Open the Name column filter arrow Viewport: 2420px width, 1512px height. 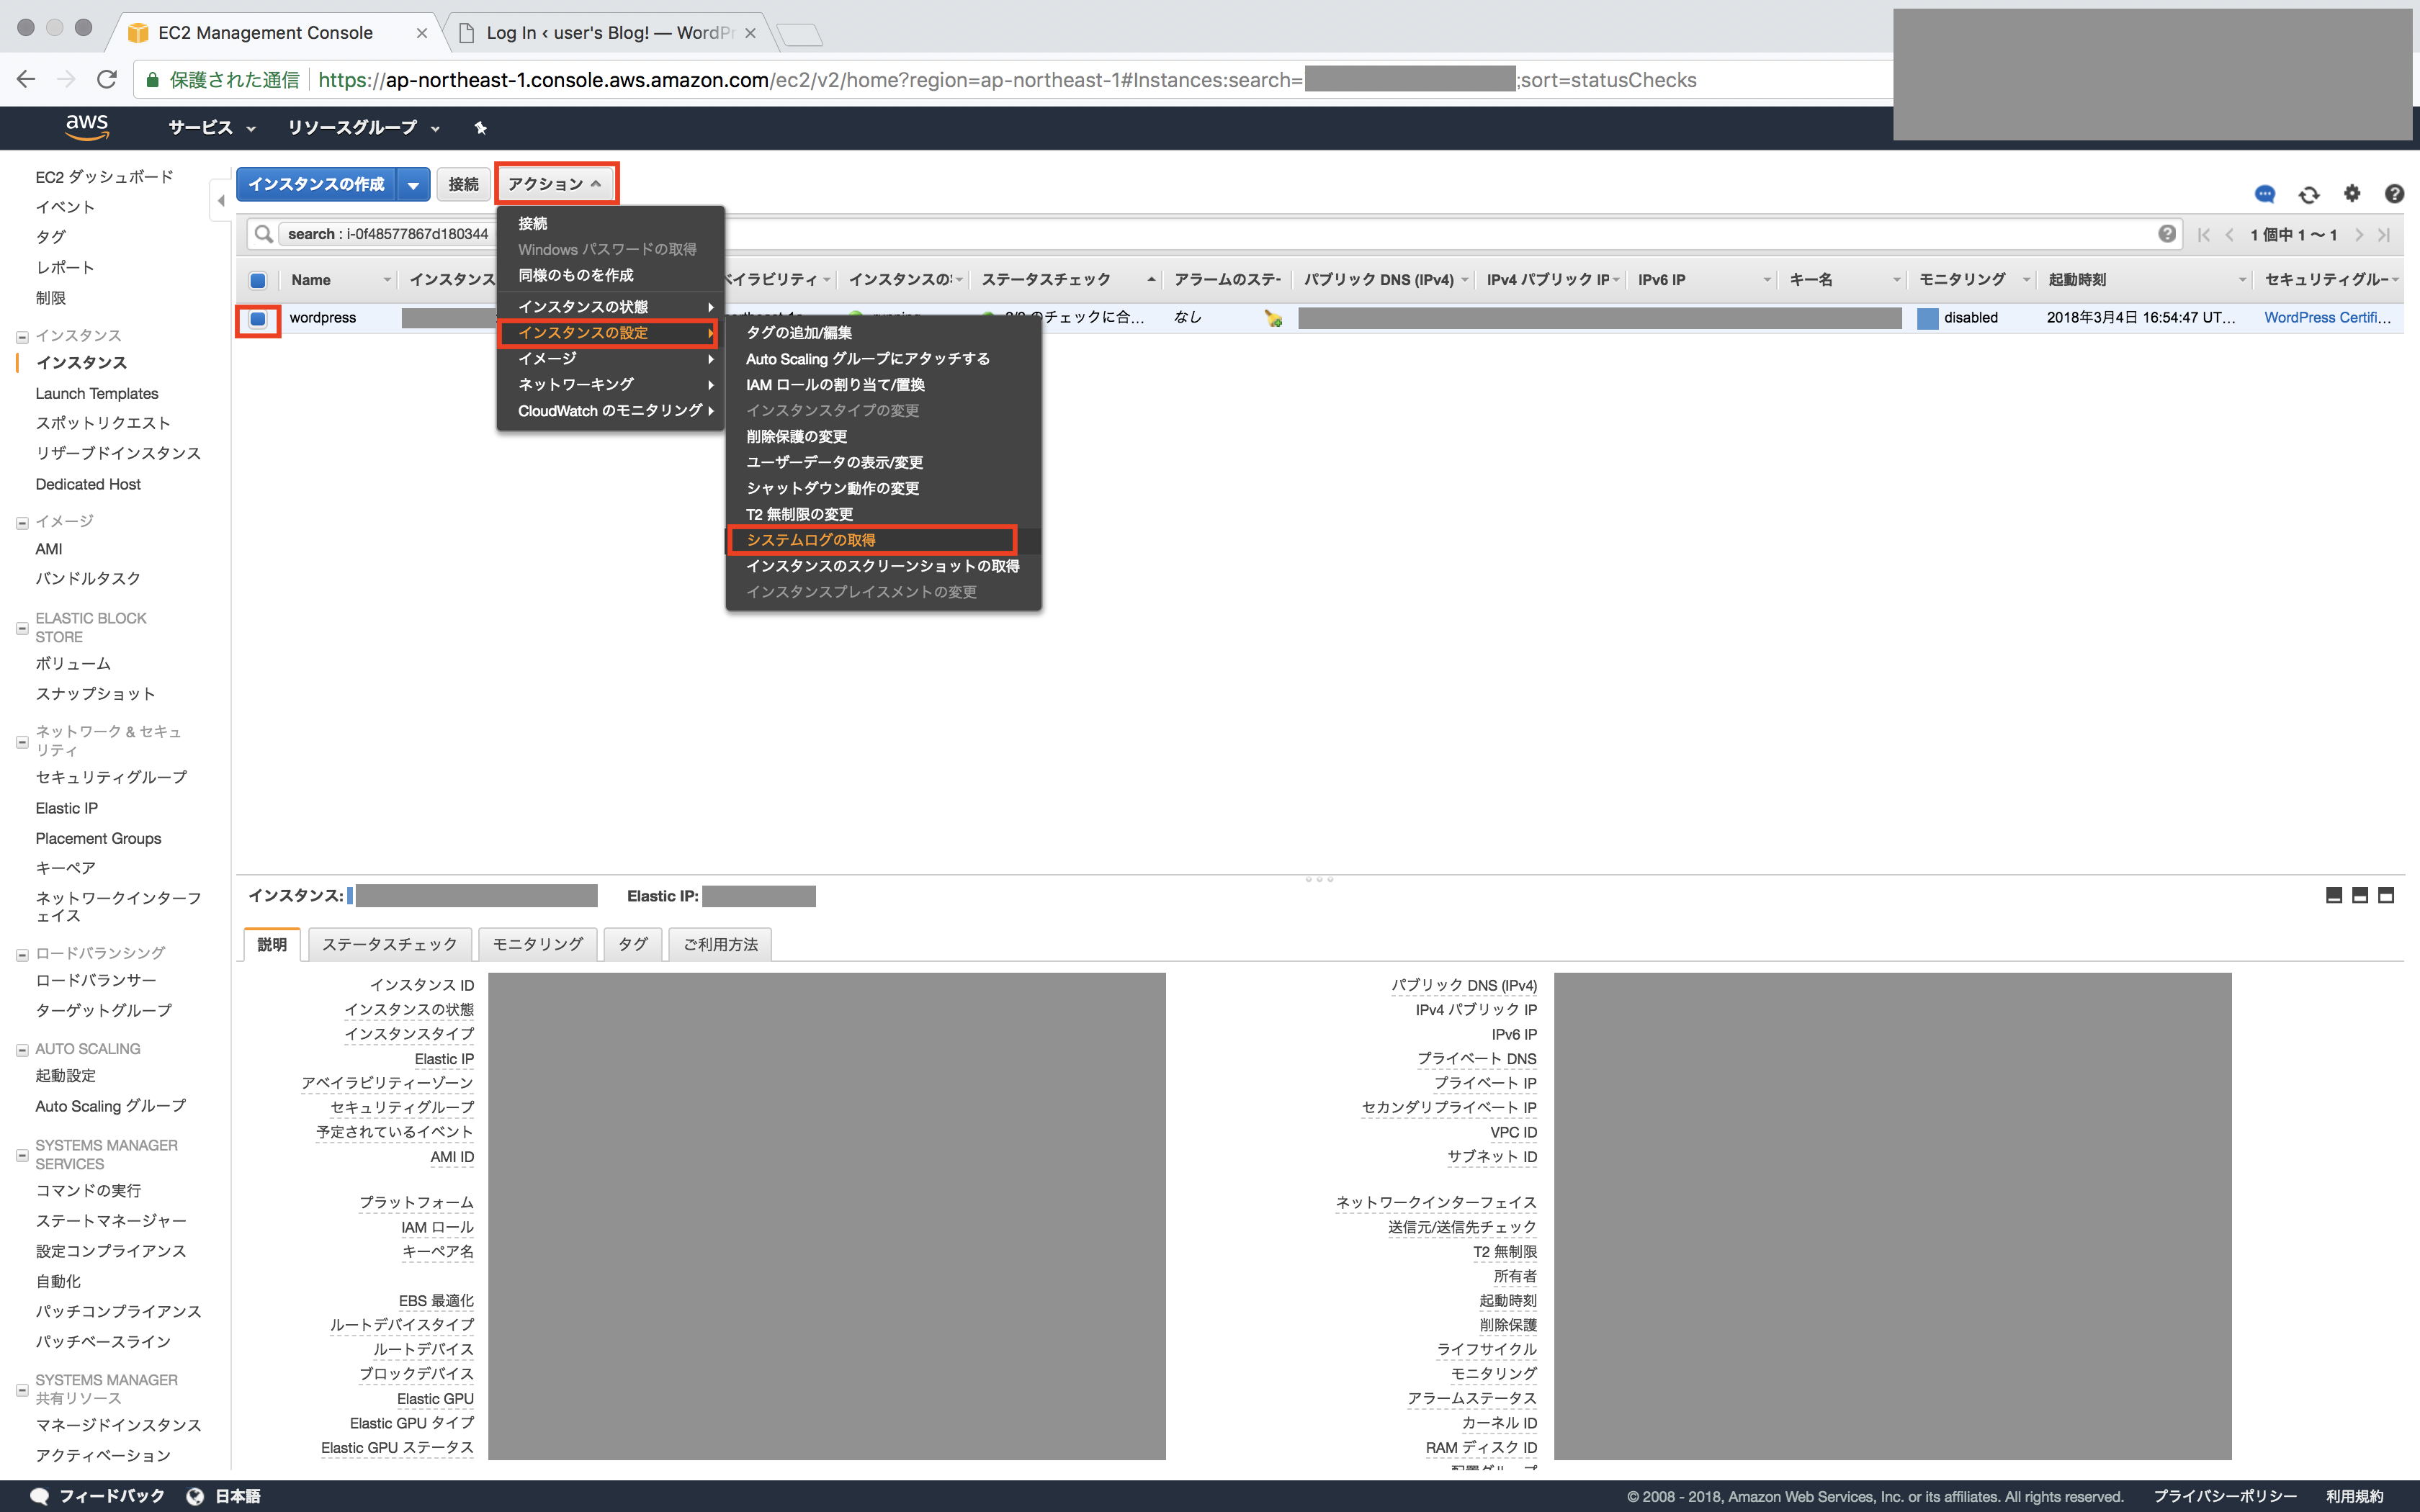pos(387,280)
